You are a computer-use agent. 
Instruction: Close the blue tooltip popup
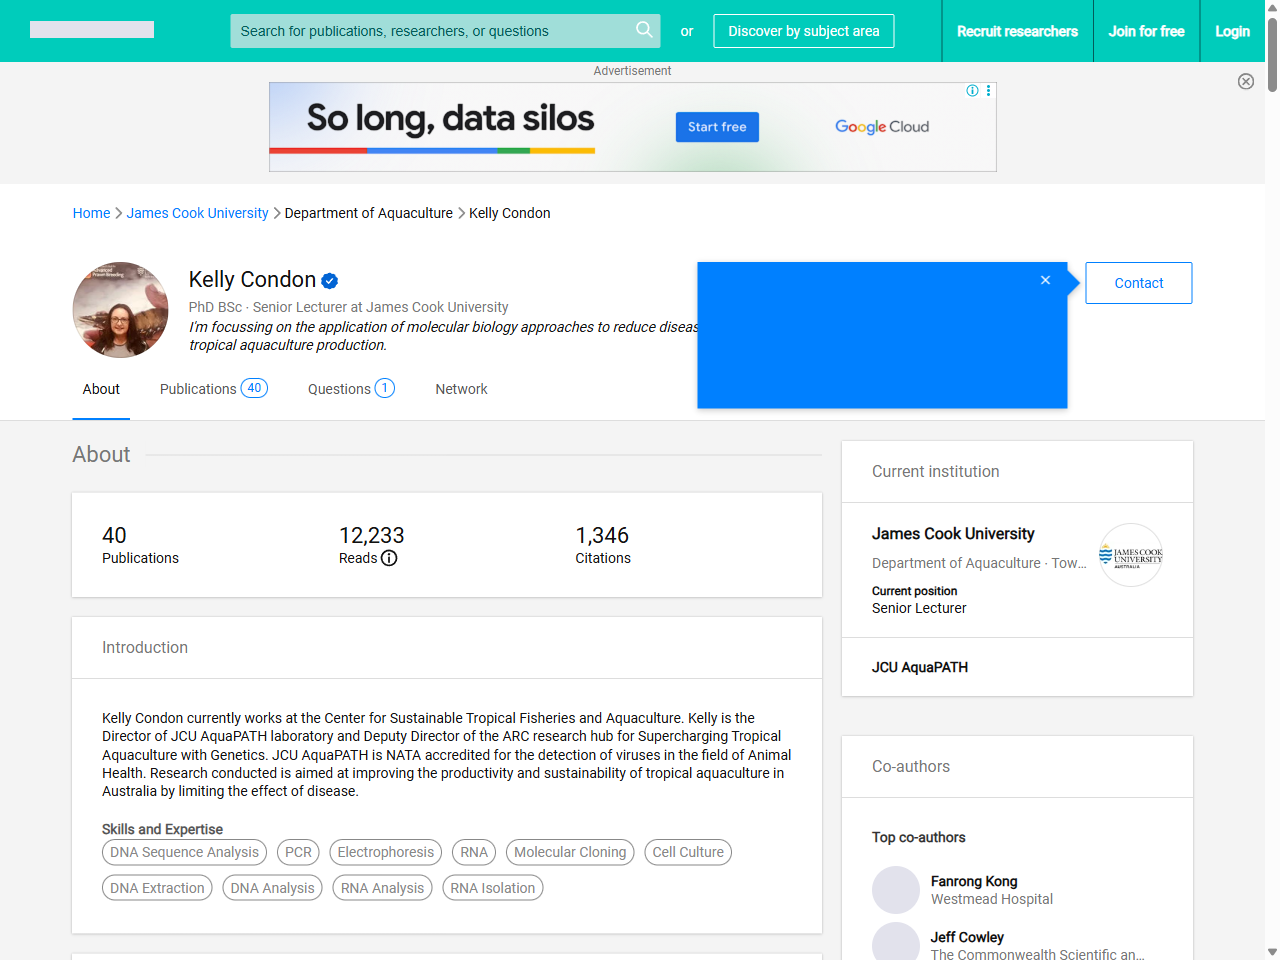(x=1045, y=280)
